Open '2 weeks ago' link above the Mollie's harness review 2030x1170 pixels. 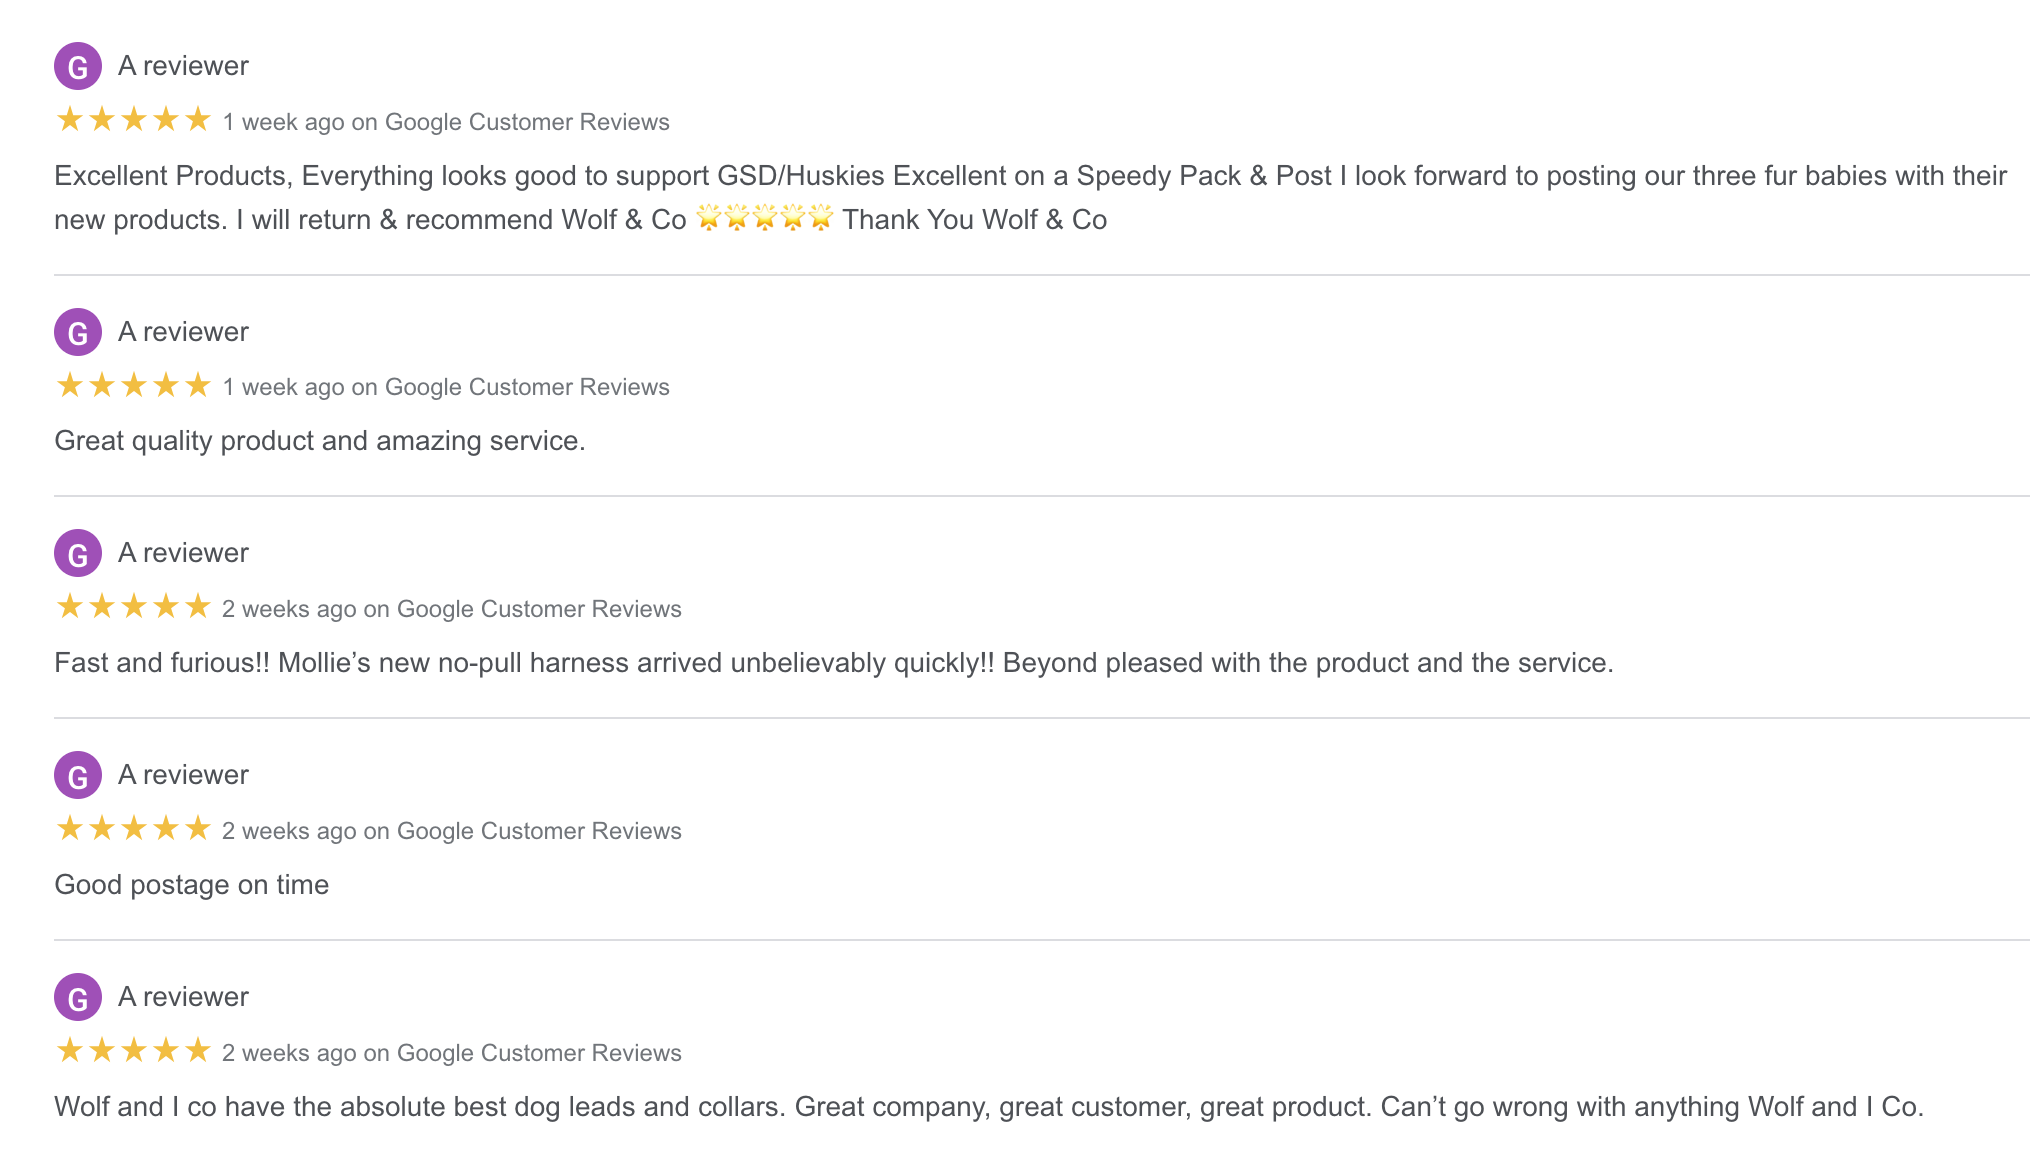pos(452,609)
